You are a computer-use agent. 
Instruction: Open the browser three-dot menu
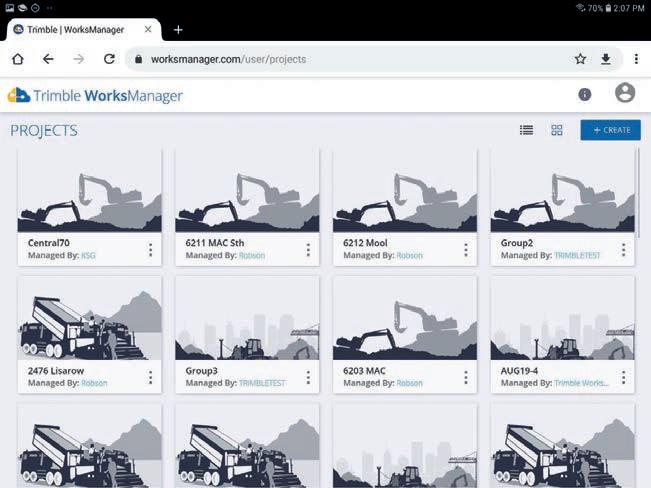click(636, 59)
